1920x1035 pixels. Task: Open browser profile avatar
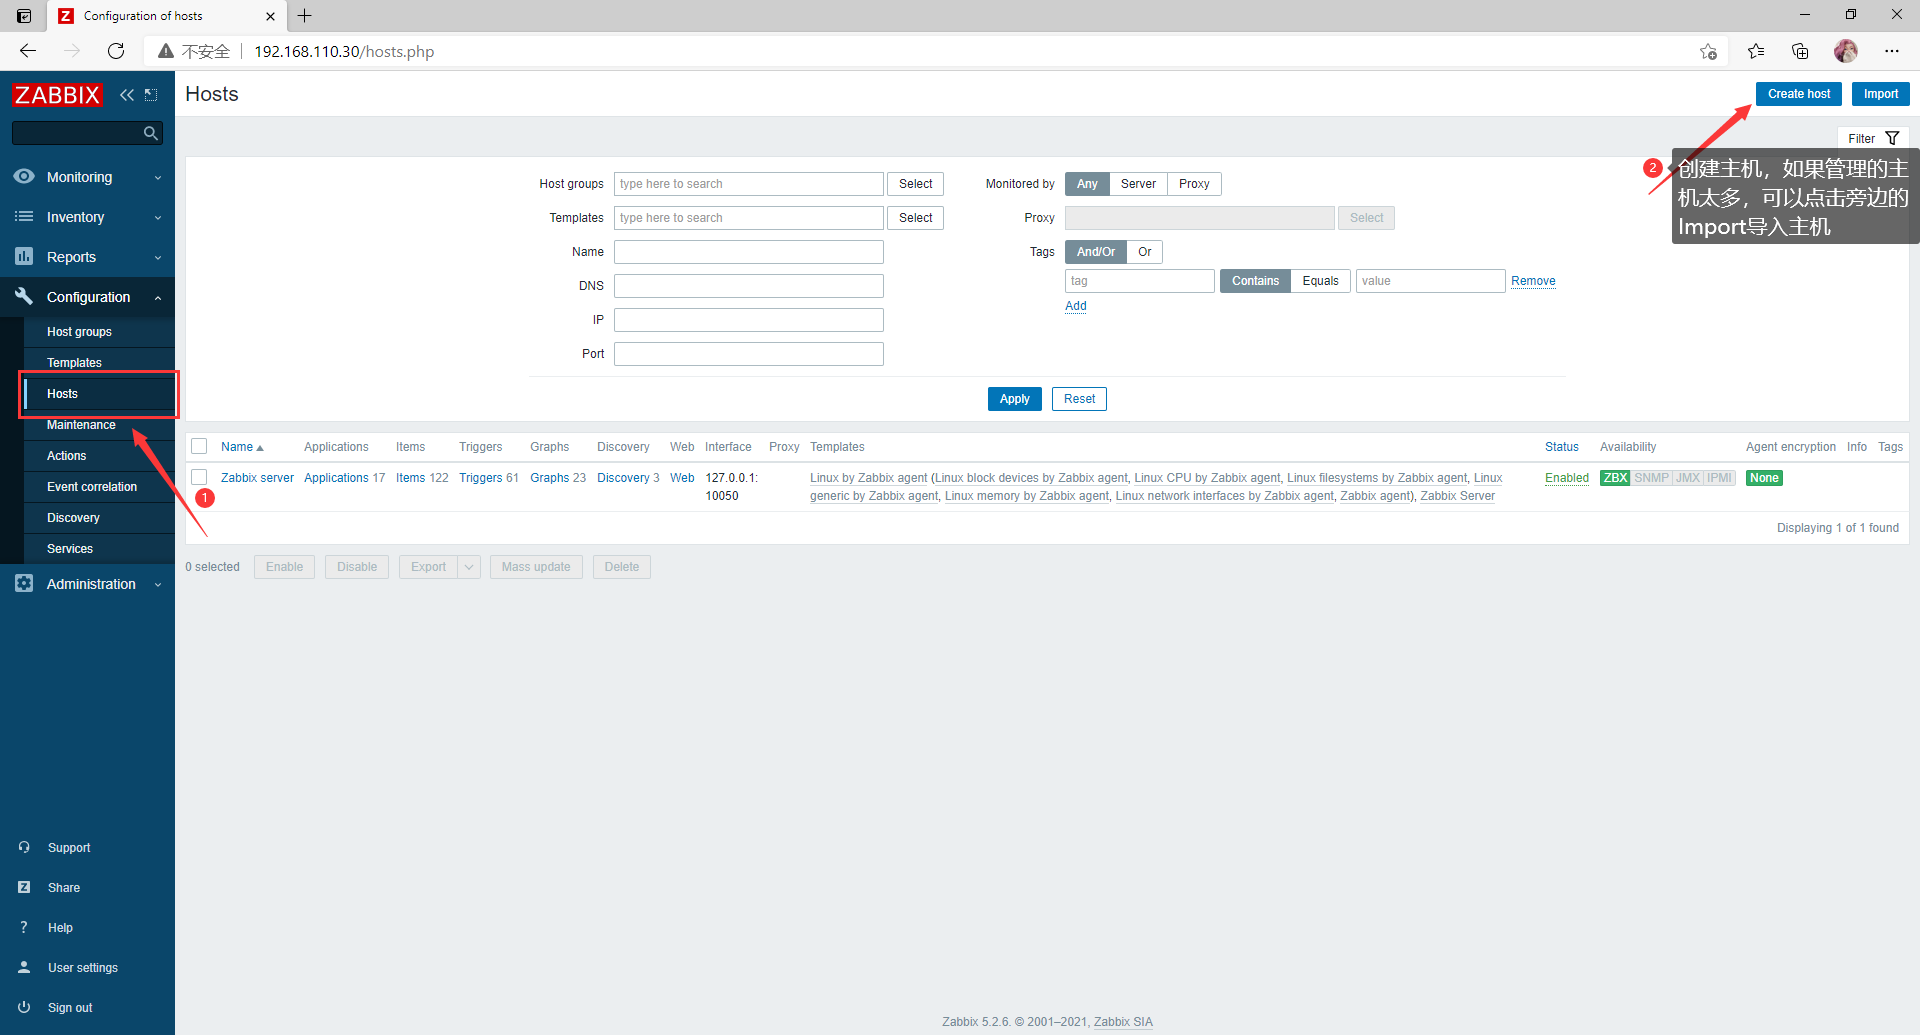point(1846,51)
